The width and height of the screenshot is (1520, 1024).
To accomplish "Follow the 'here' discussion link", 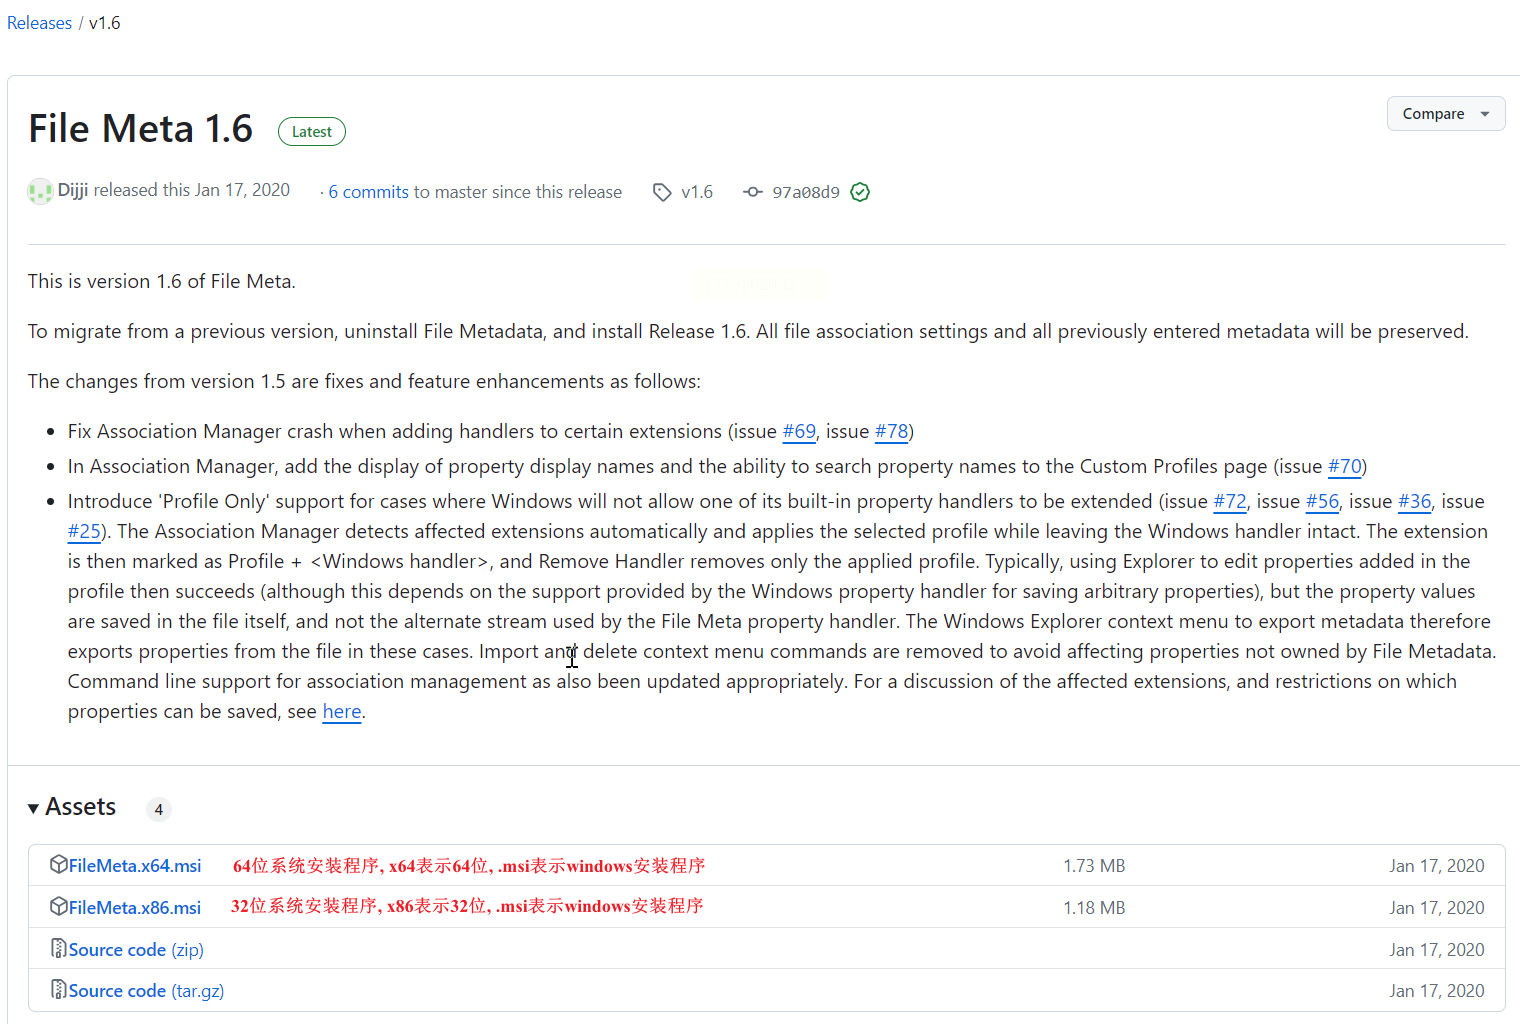I will pos(342,711).
